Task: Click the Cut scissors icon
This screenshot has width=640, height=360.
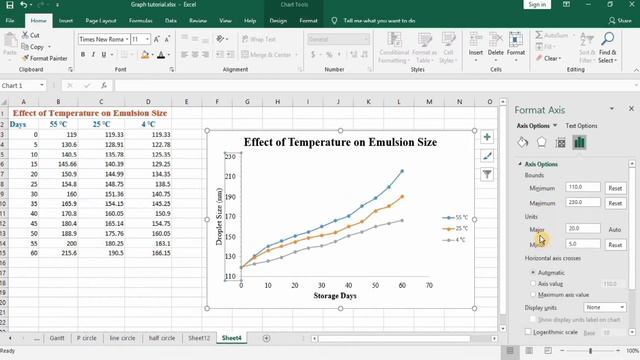Action: coord(25,36)
